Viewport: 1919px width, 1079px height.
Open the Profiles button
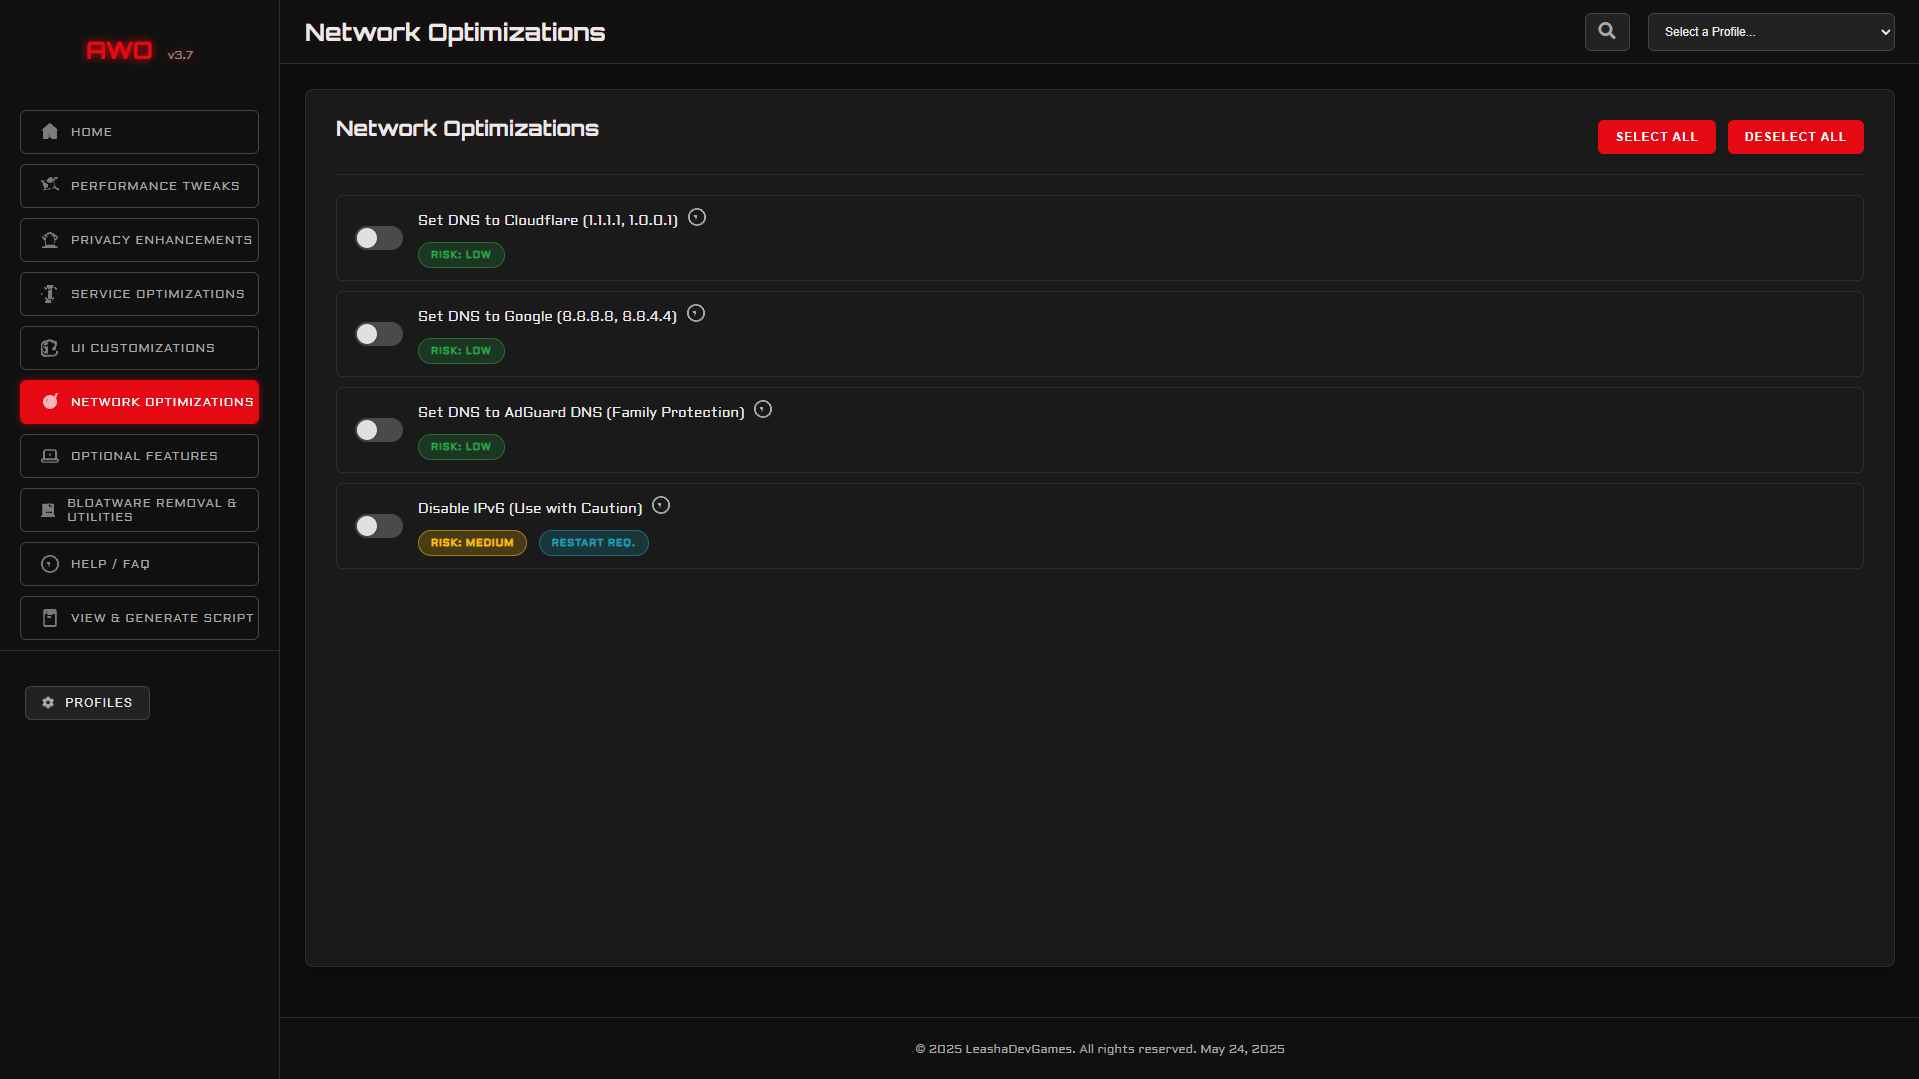[x=87, y=703]
